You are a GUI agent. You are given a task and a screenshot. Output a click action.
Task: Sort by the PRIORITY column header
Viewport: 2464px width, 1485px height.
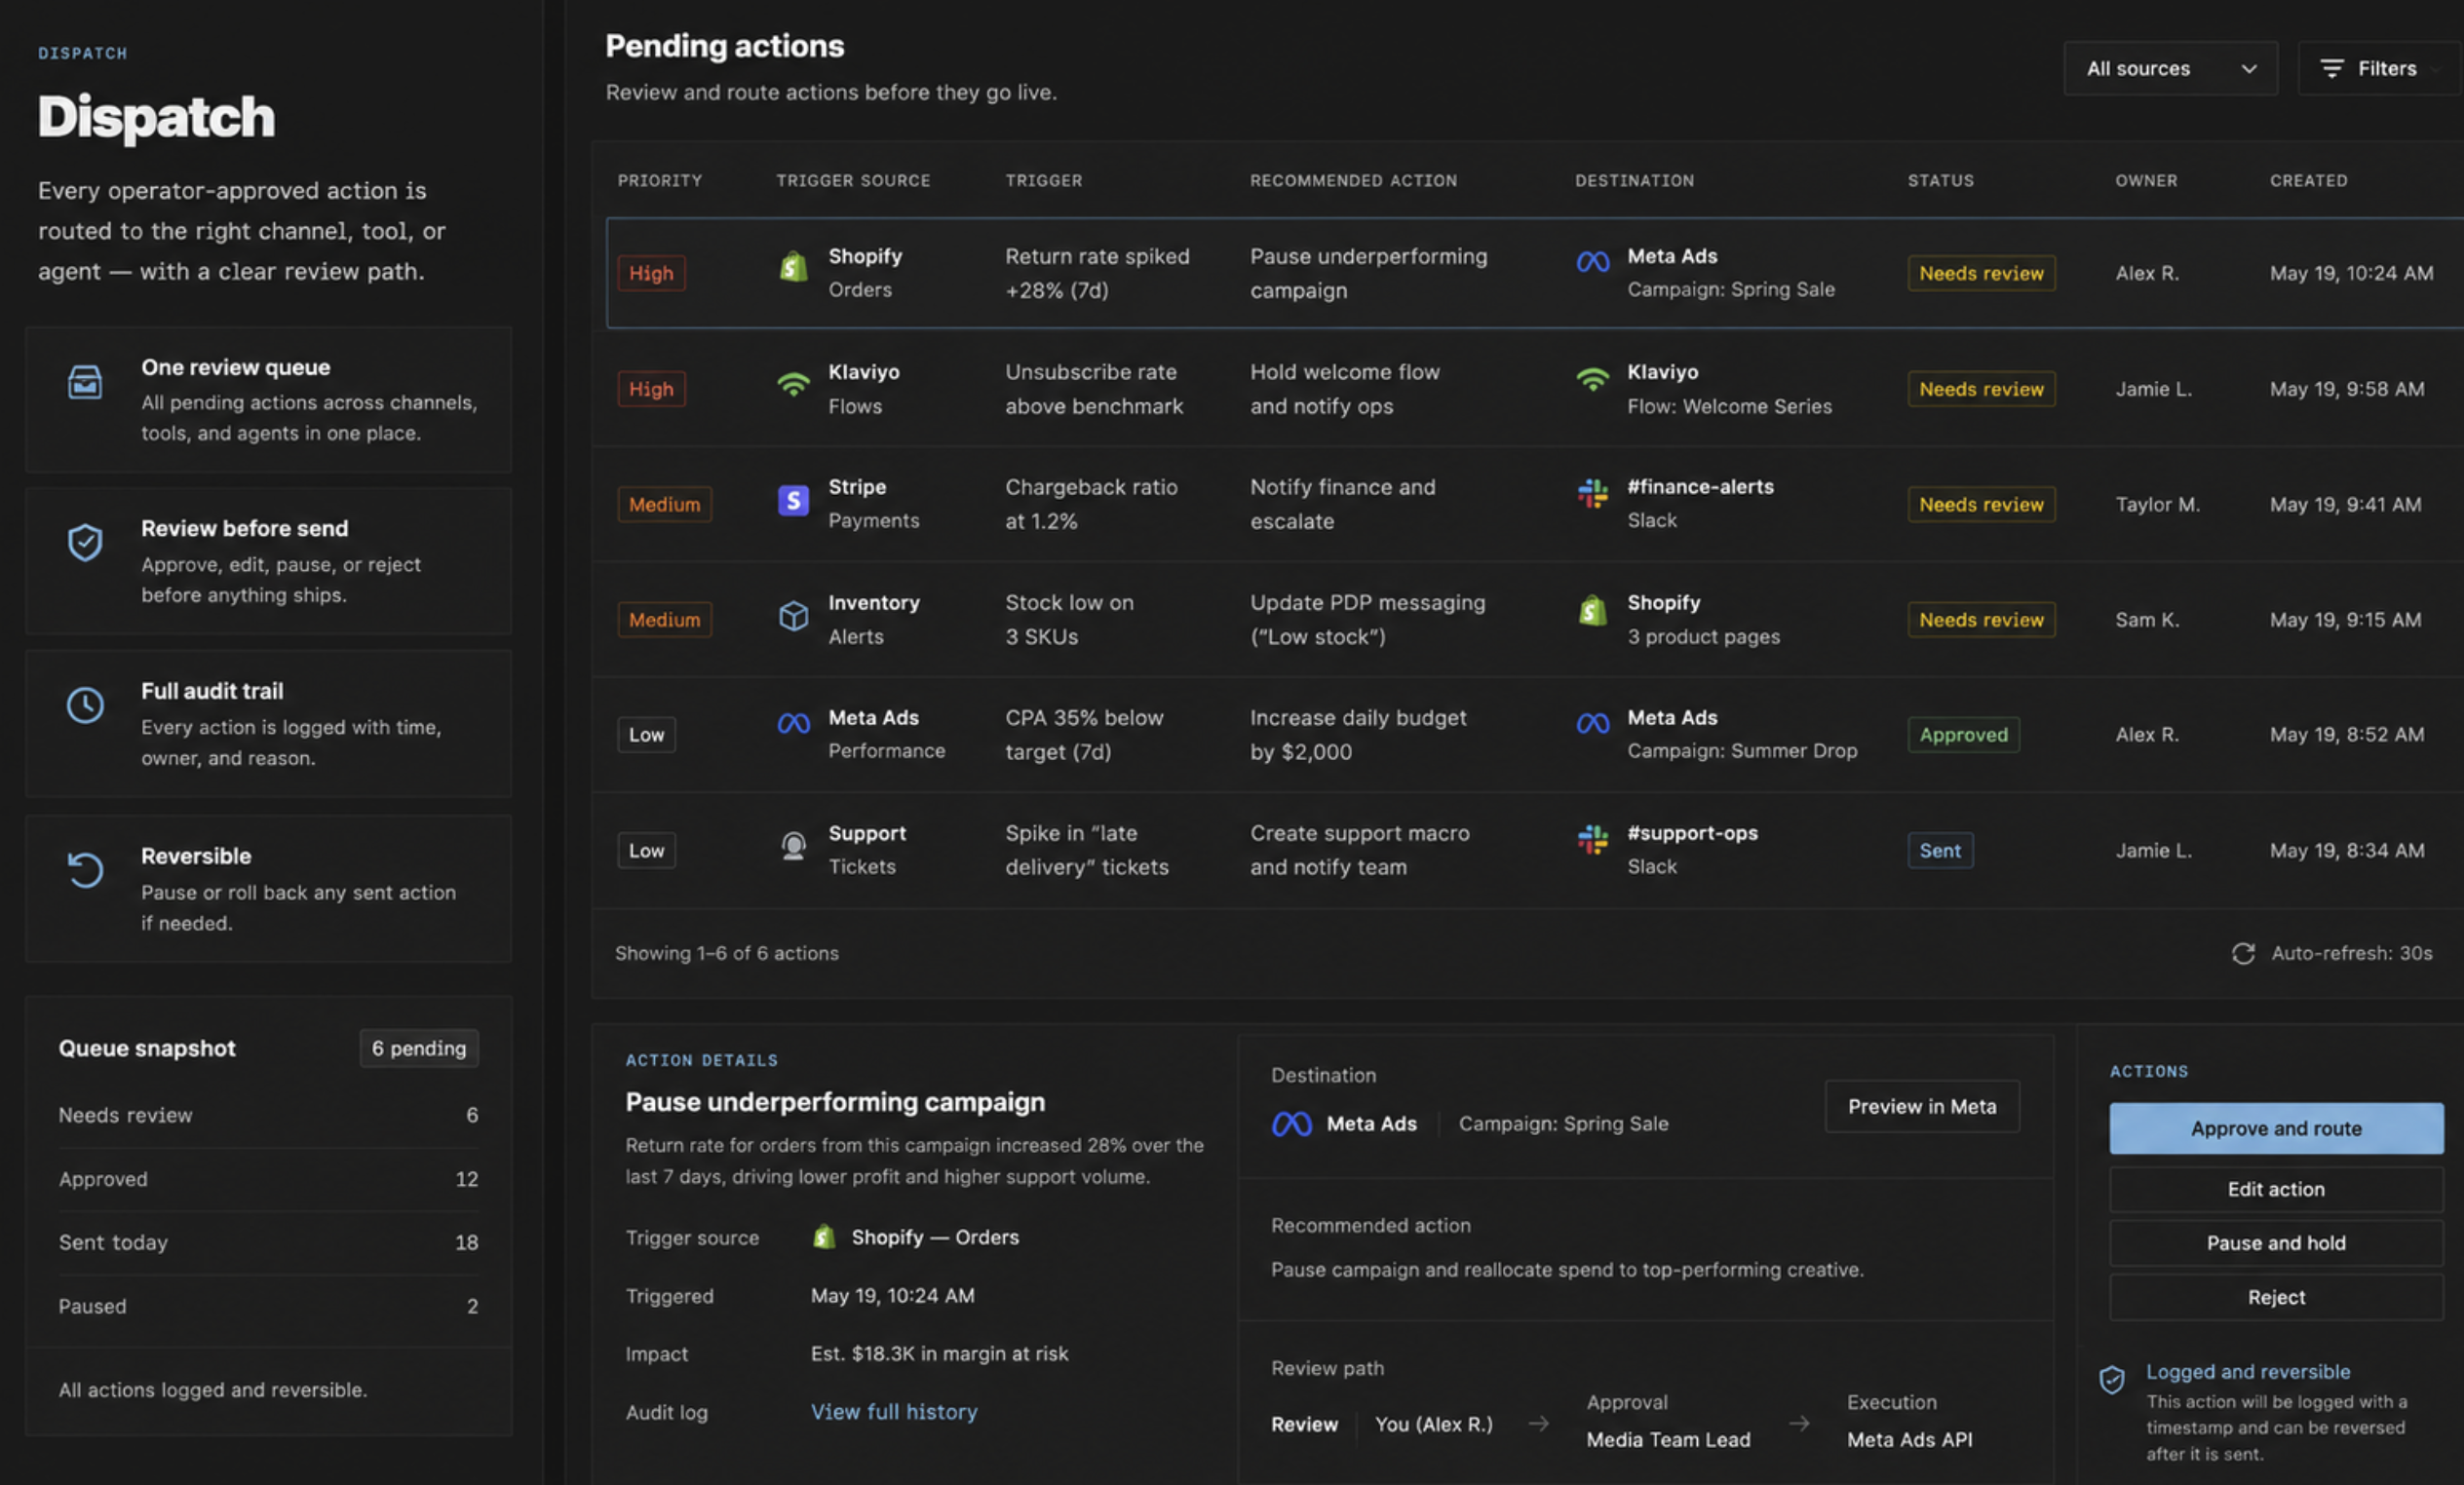point(659,180)
